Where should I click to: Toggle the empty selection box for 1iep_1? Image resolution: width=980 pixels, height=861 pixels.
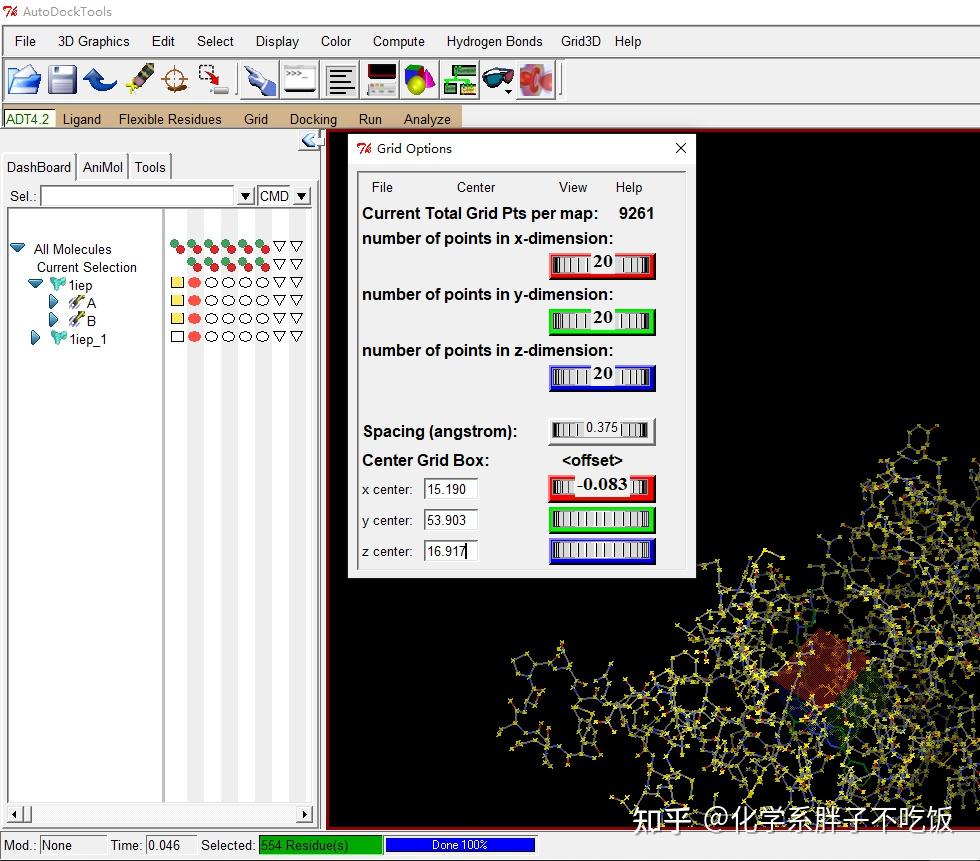click(177, 337)
